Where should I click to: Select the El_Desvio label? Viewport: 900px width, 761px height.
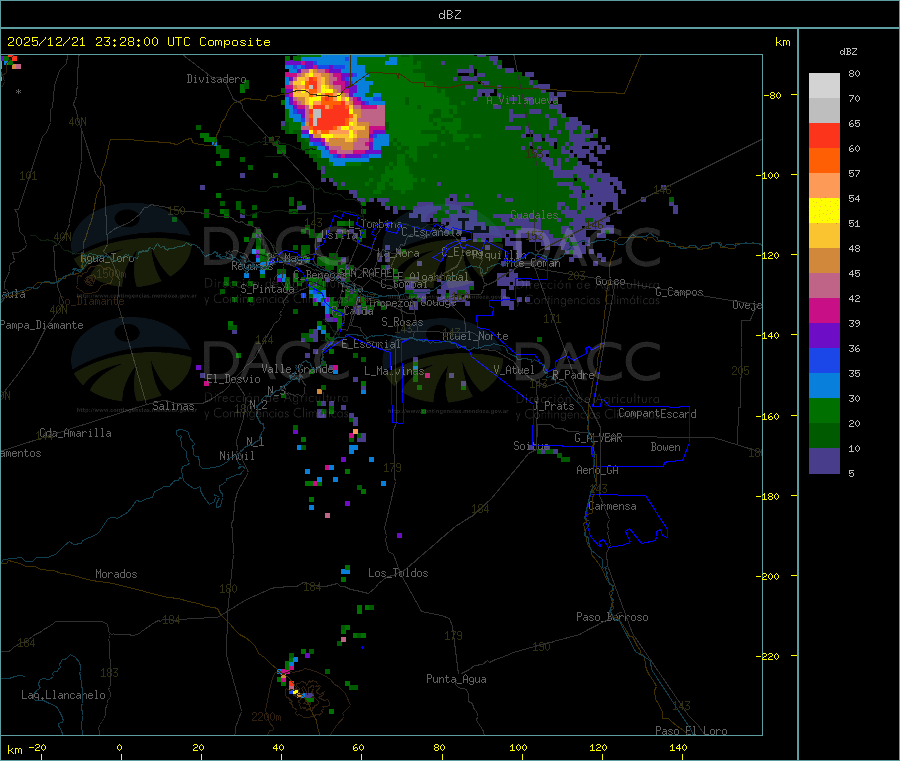coord(233,379)
